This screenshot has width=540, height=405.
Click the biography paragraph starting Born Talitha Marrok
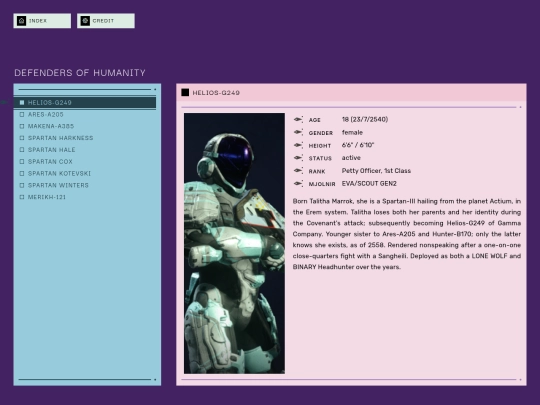(407, 234)
